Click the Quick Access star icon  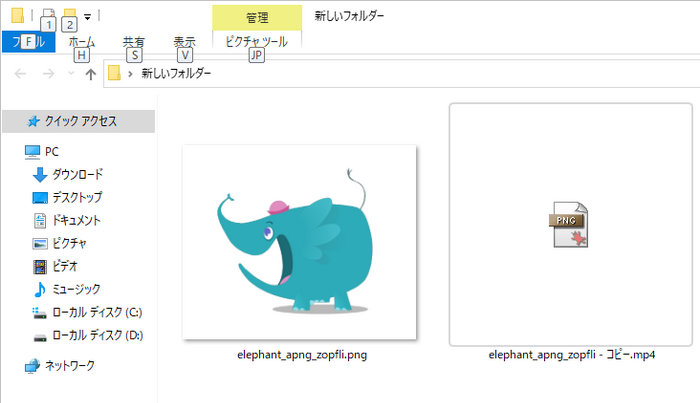pos(33,121)
